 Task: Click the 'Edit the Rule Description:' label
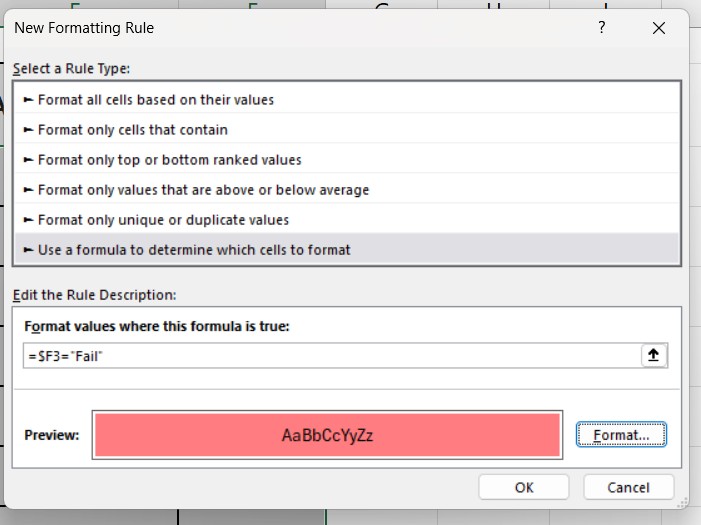coord(93,295)
